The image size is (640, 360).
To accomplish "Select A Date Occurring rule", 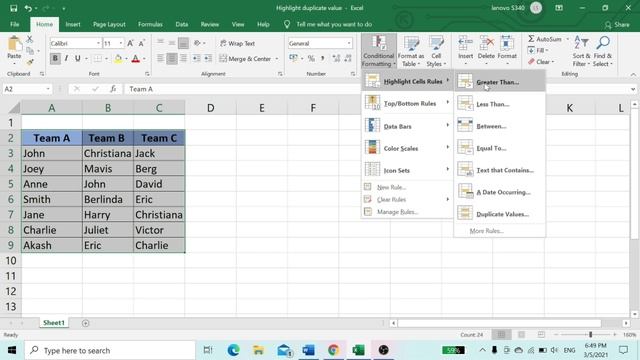I will click(x=500, y=192).
